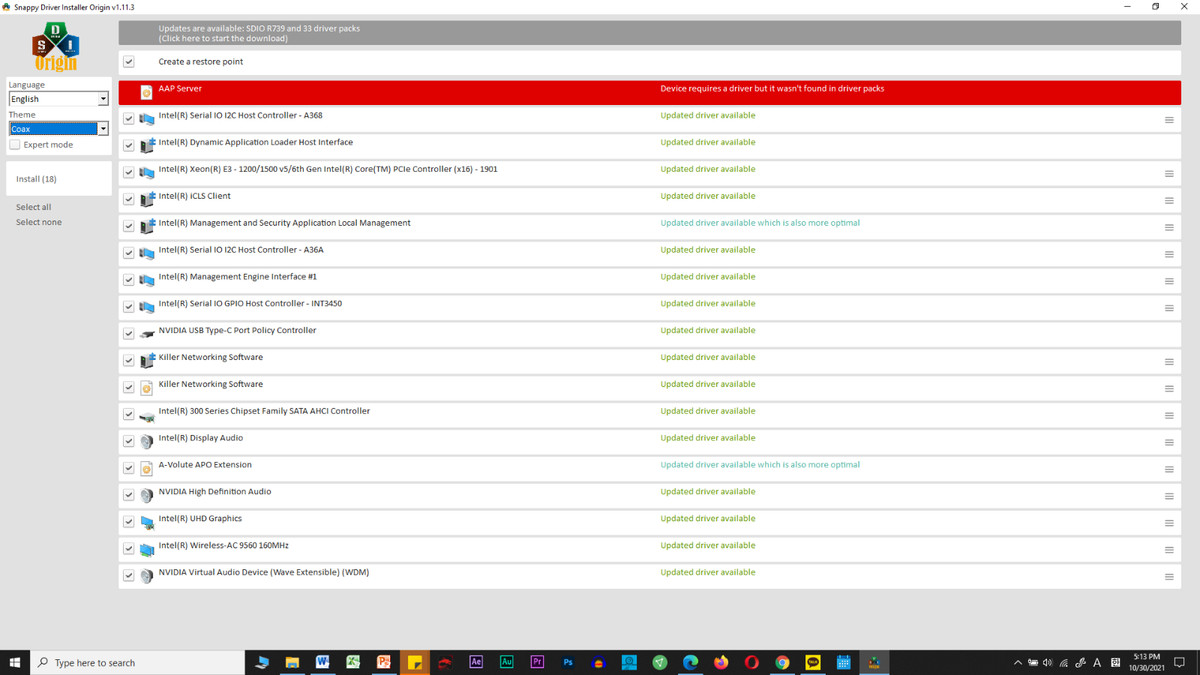The image size is (1200, 675).
Task: Expand options menu for A-Volute APO Extension row
Action: (x=1169, y=470)
